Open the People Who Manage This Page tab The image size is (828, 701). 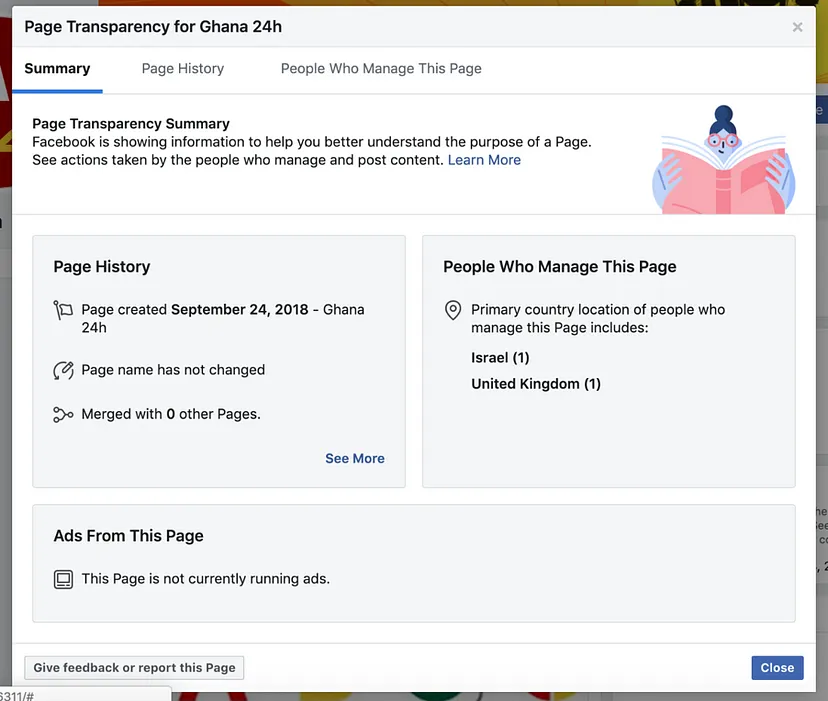(381, 69)
